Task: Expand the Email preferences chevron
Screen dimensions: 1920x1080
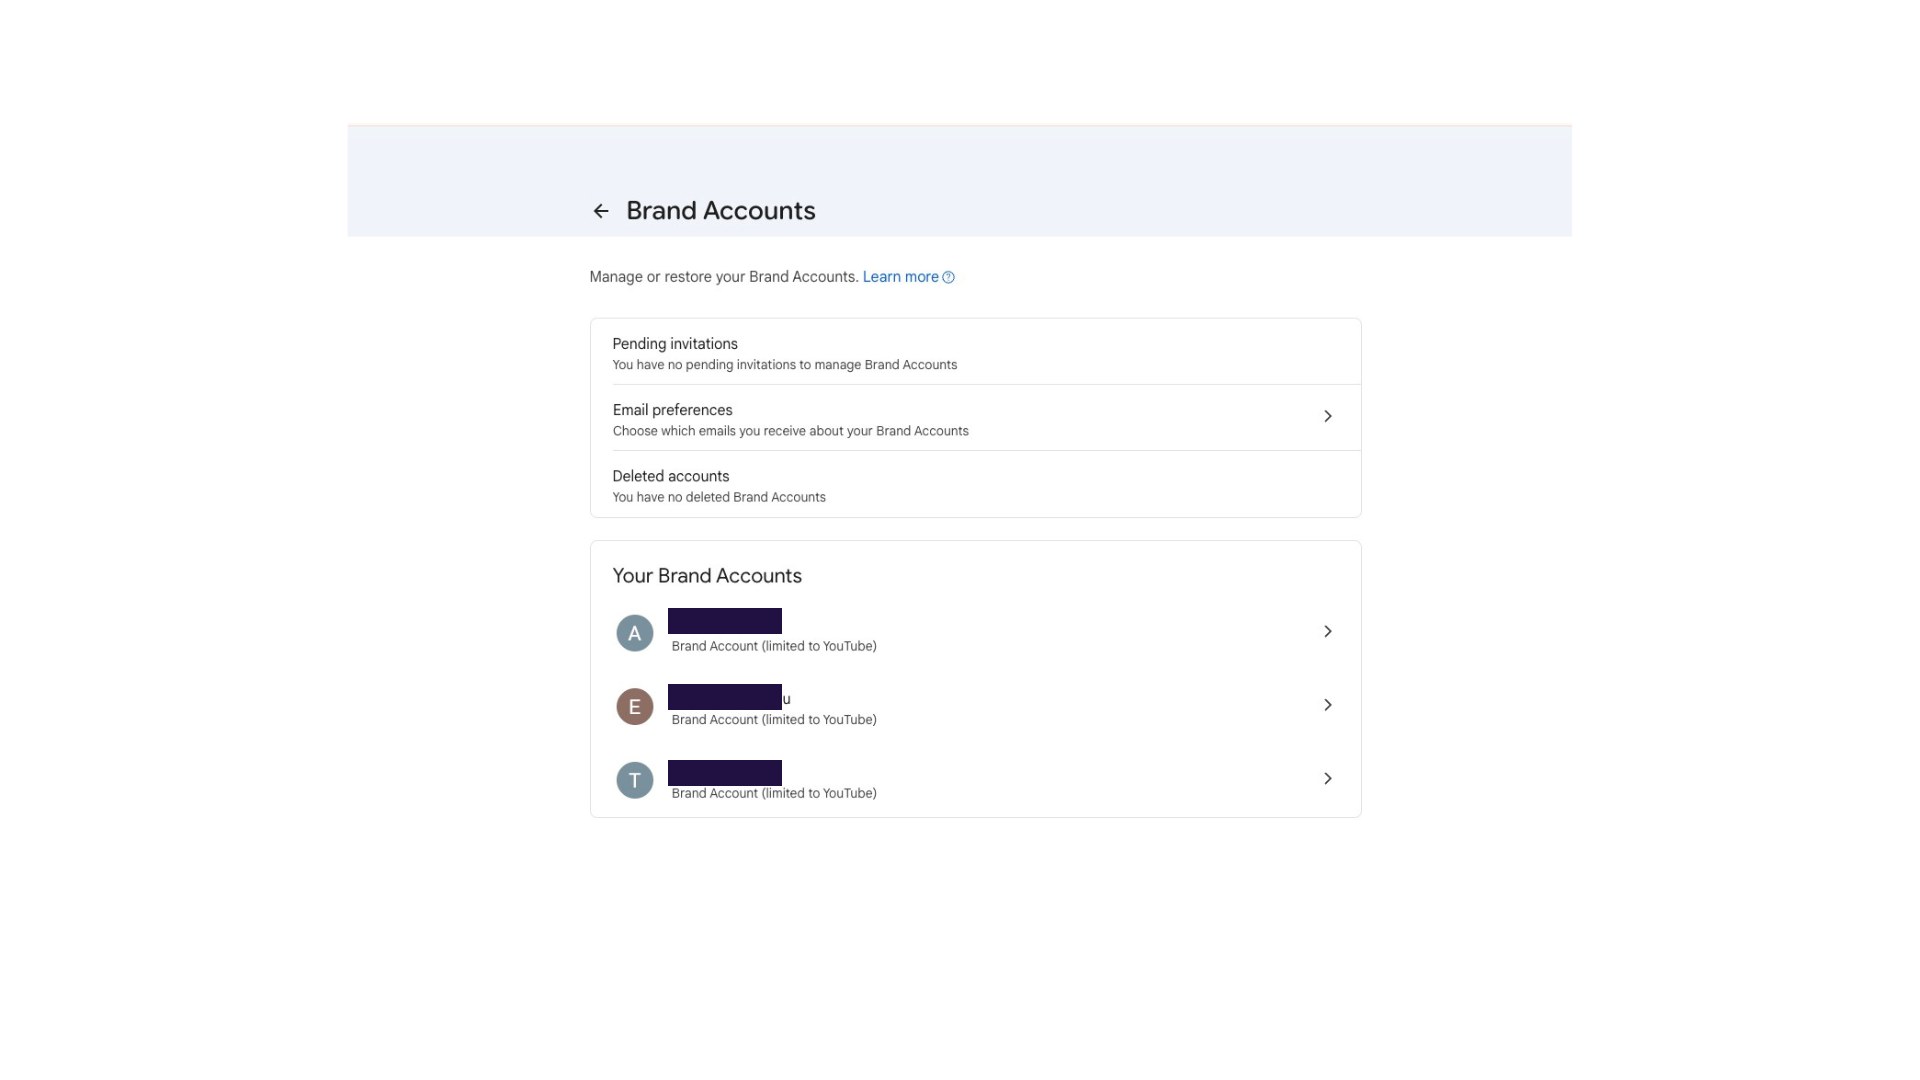Action: point(1328,415)
